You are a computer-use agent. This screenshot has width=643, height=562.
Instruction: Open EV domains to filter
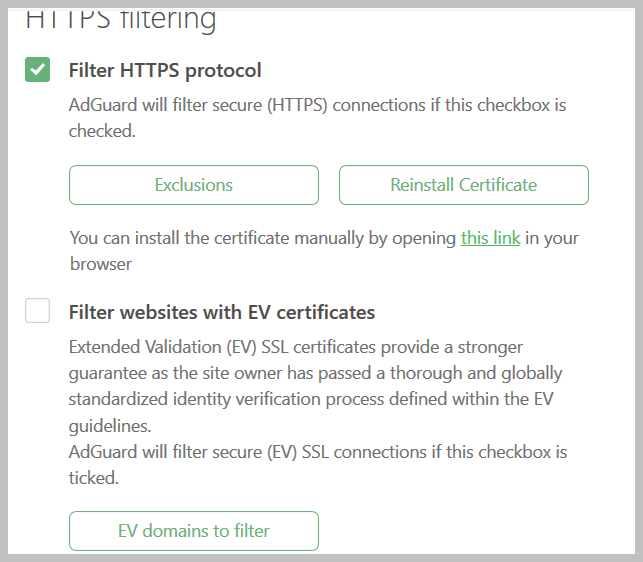(x=193, y=531)
